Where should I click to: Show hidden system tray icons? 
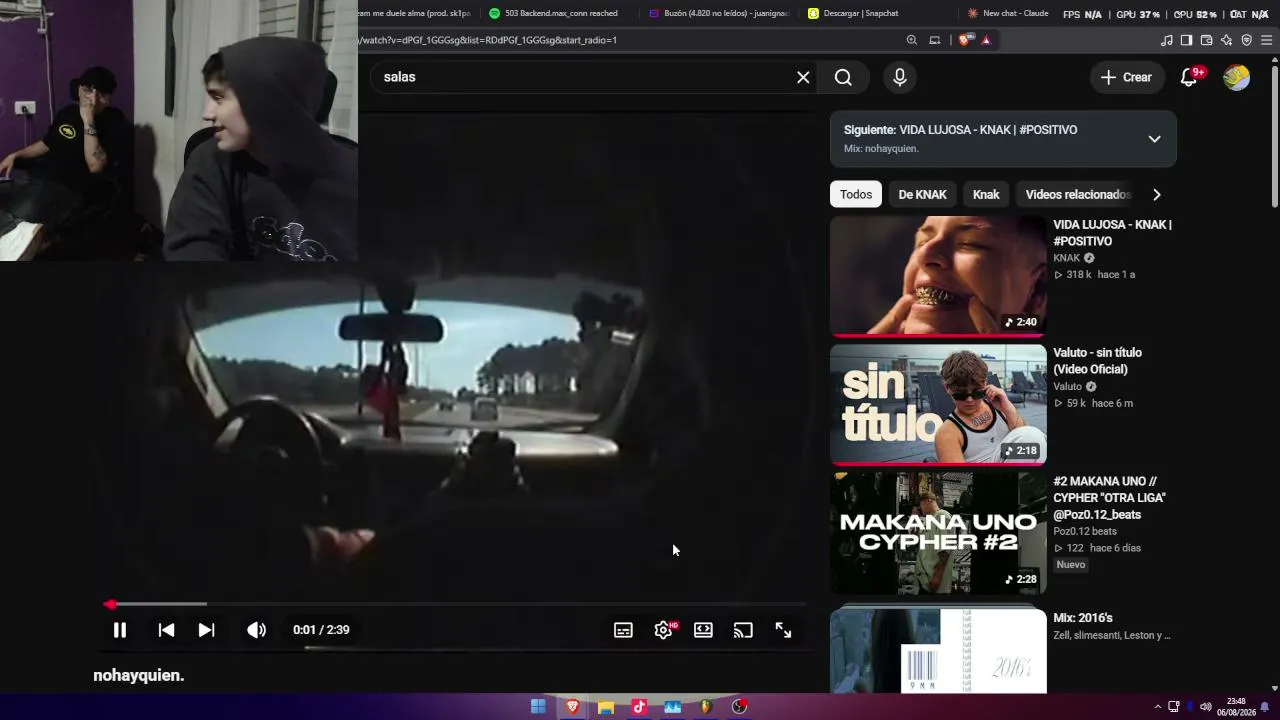click(1157, 707)
